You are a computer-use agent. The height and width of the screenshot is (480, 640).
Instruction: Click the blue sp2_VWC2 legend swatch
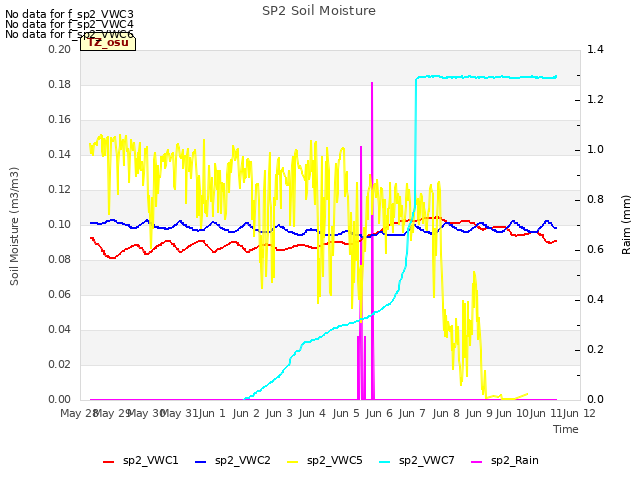(200, 462)
